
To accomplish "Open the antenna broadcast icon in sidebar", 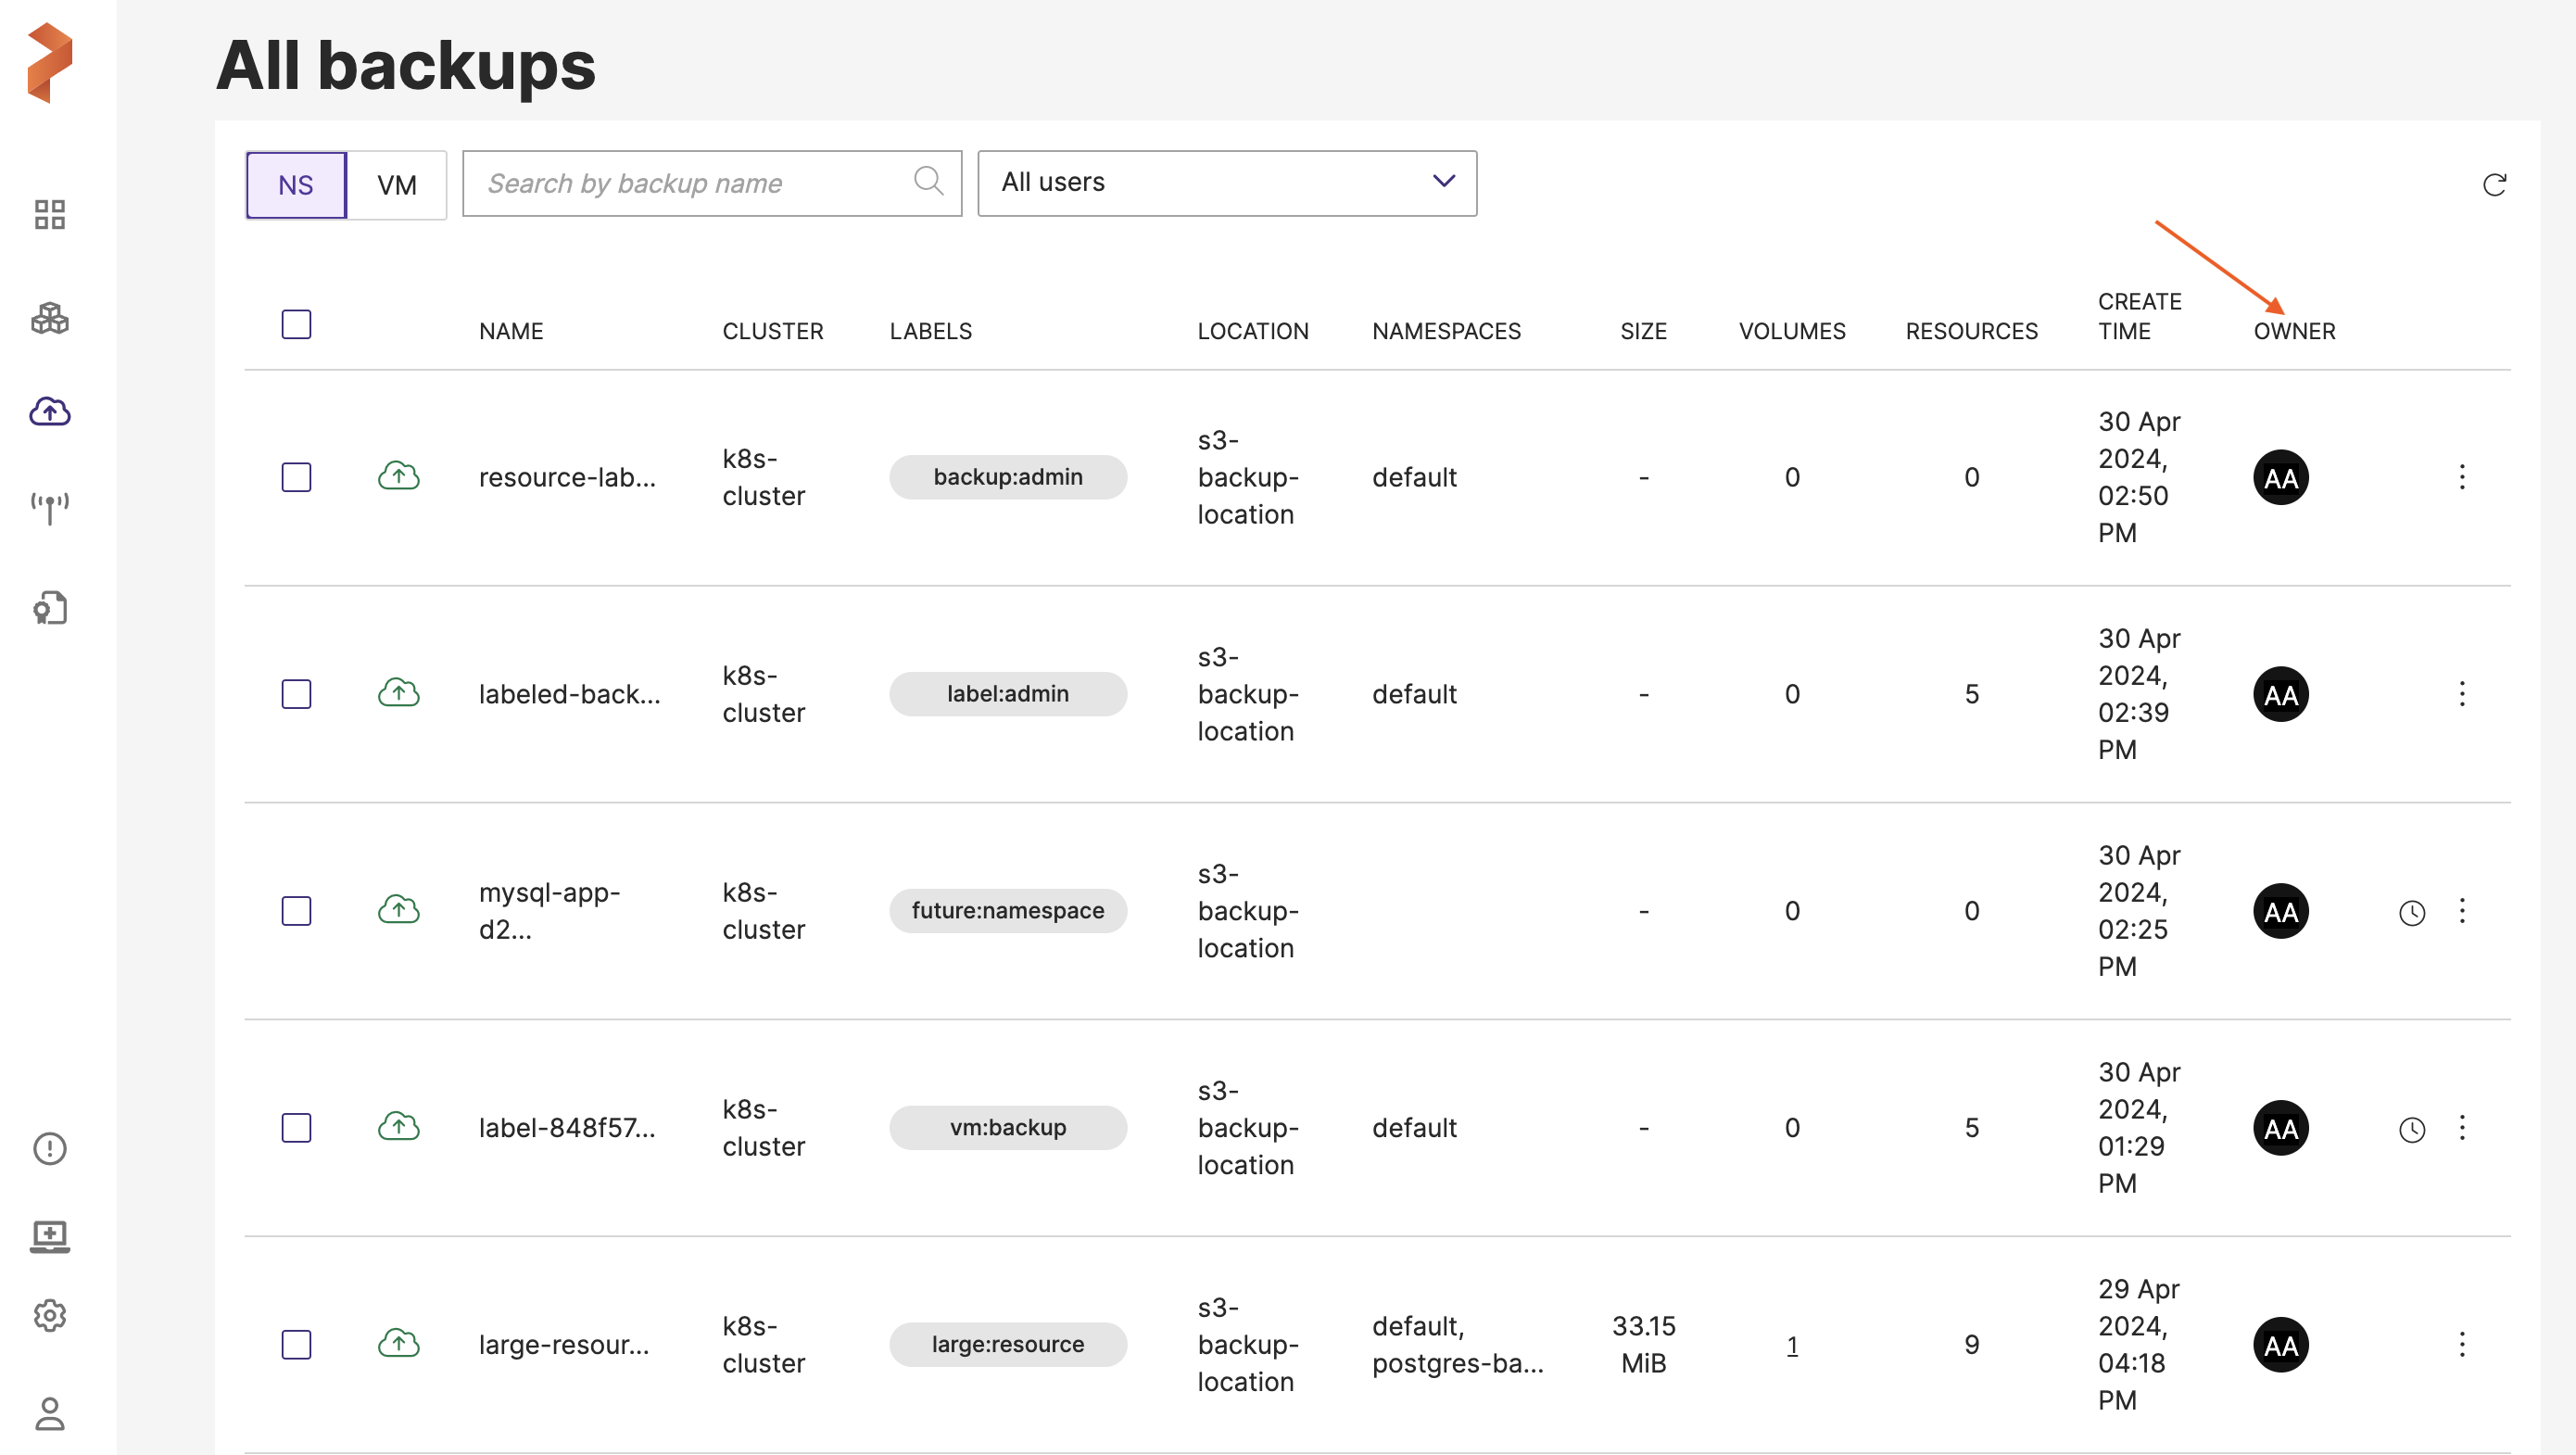I will pos(49,507).
